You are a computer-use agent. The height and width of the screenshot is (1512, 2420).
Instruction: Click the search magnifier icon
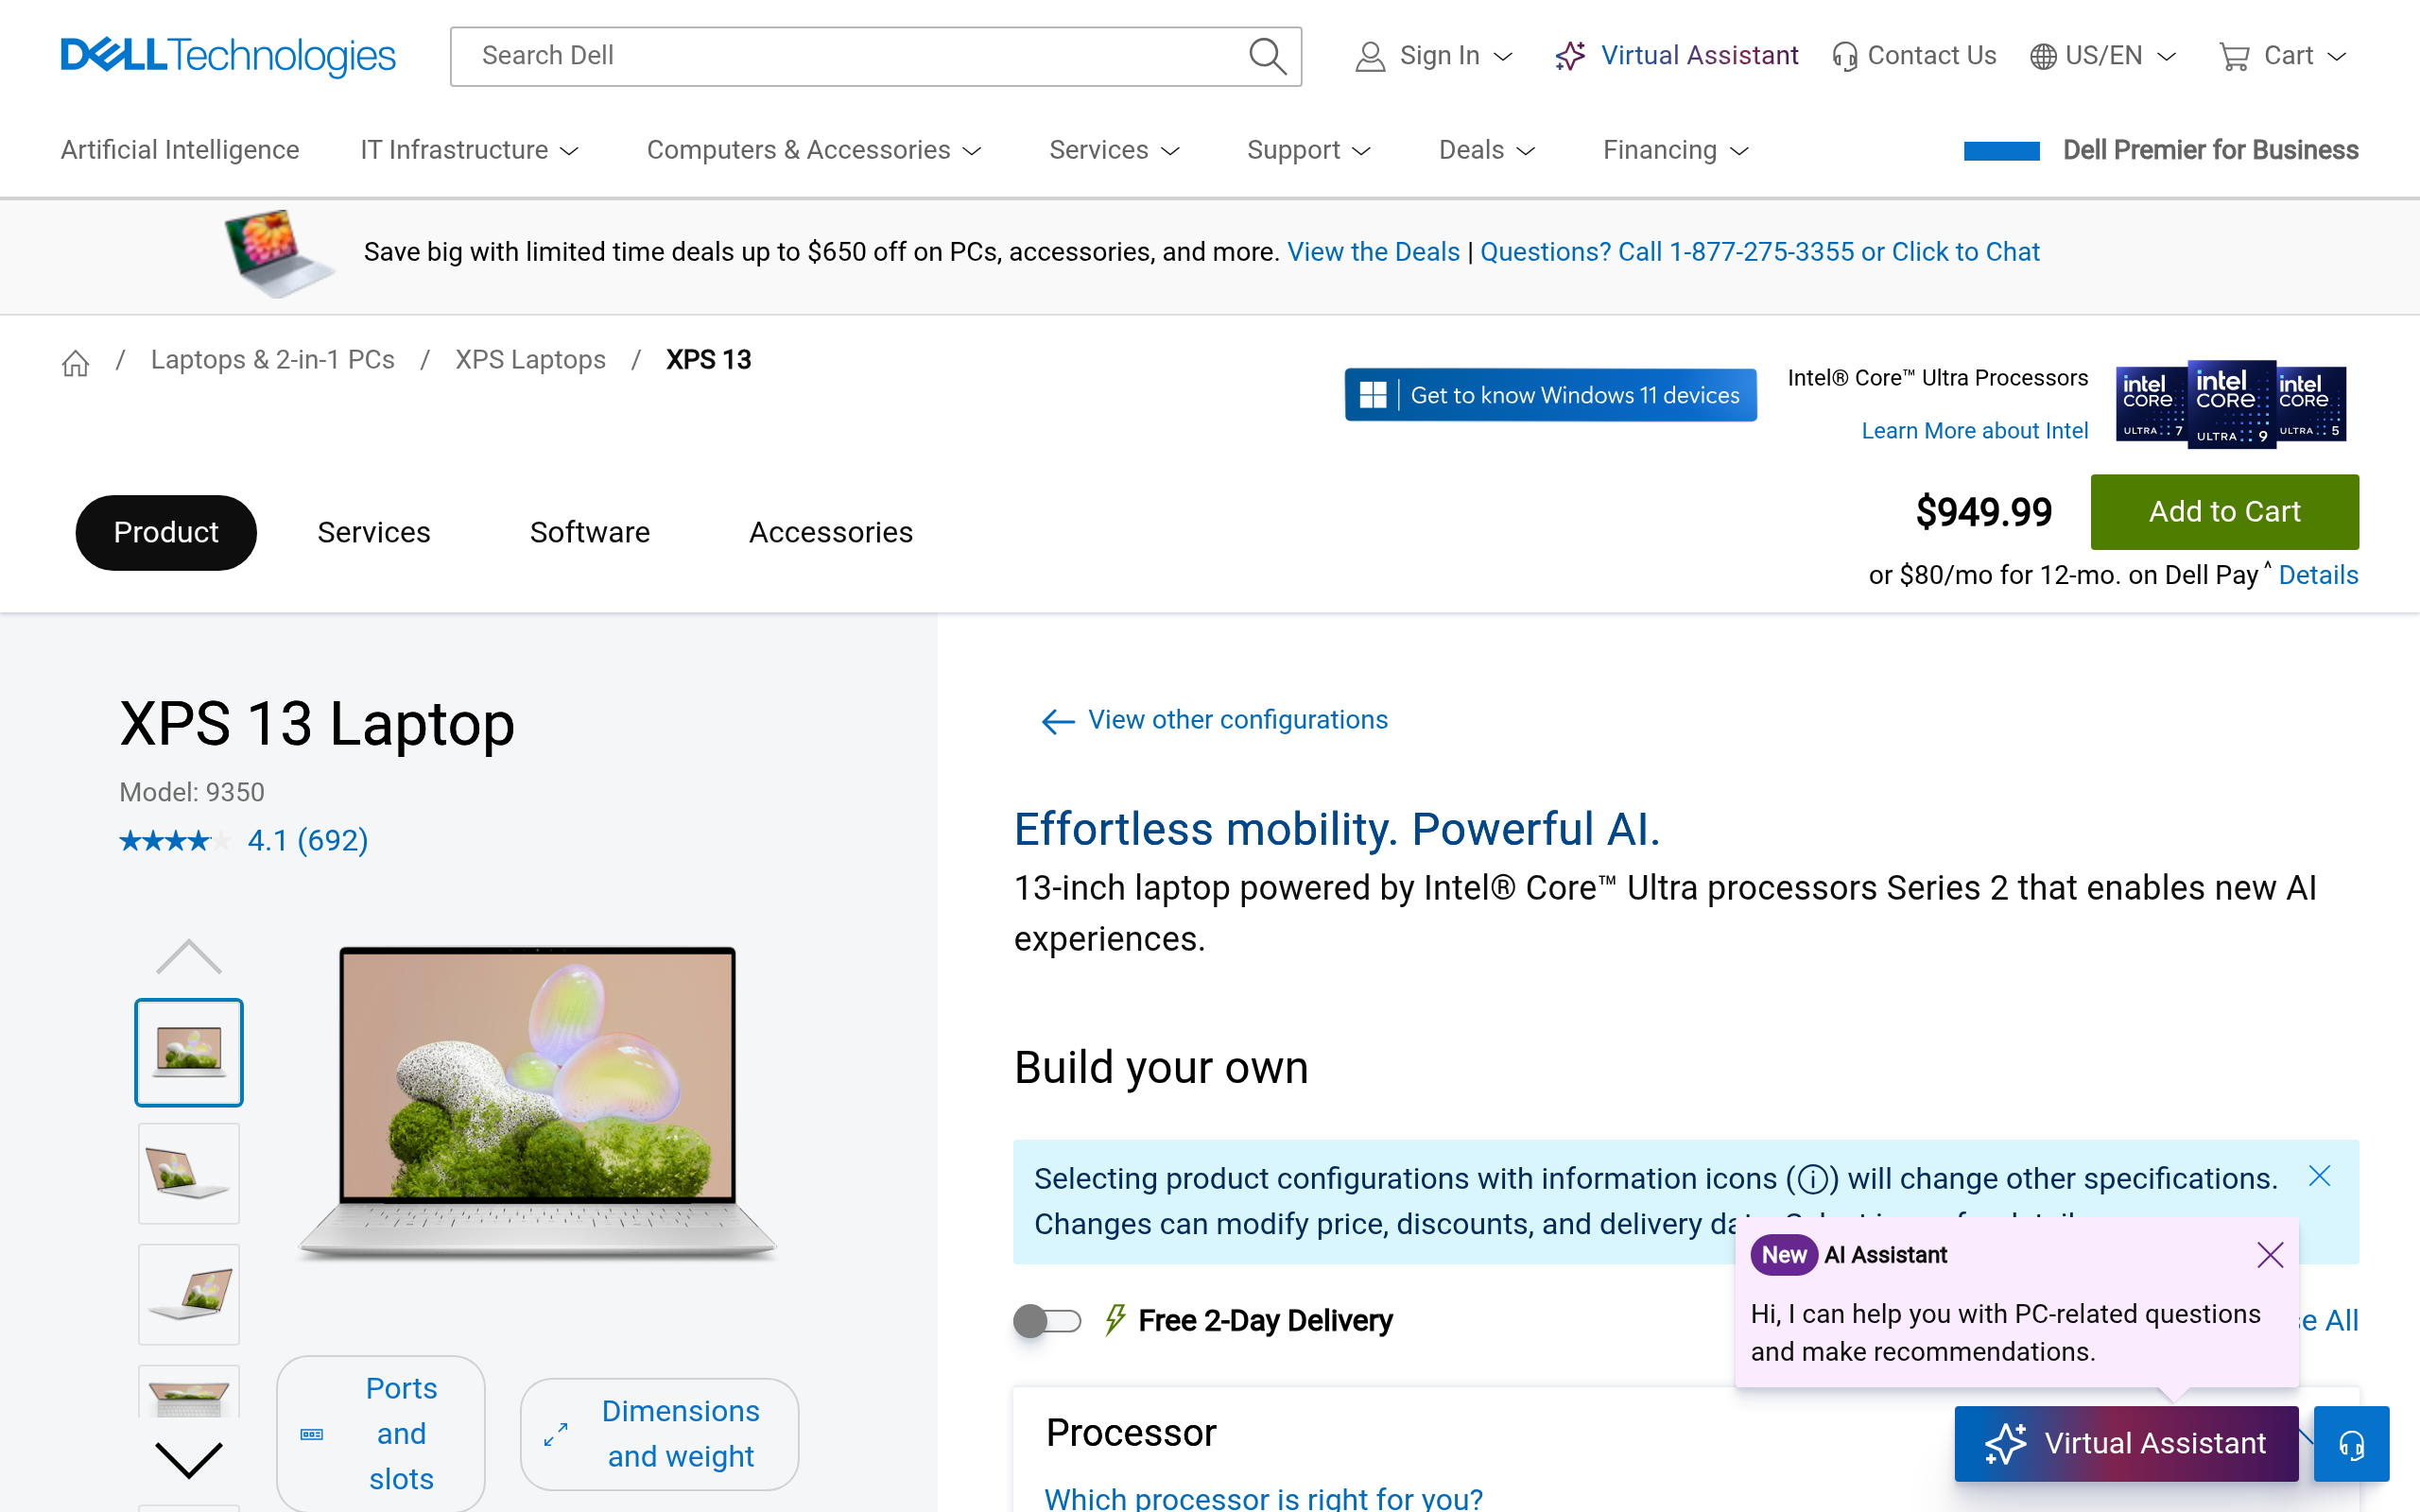pos(1267,56)
